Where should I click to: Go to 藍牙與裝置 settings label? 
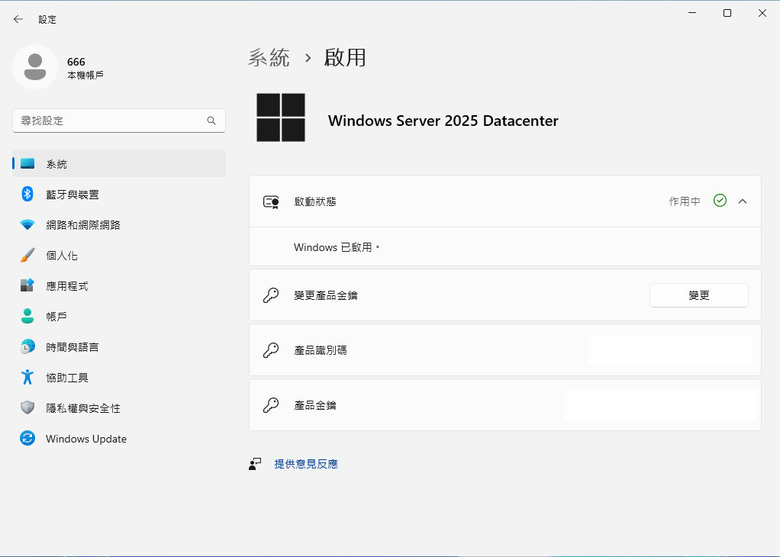click(72, 194)
